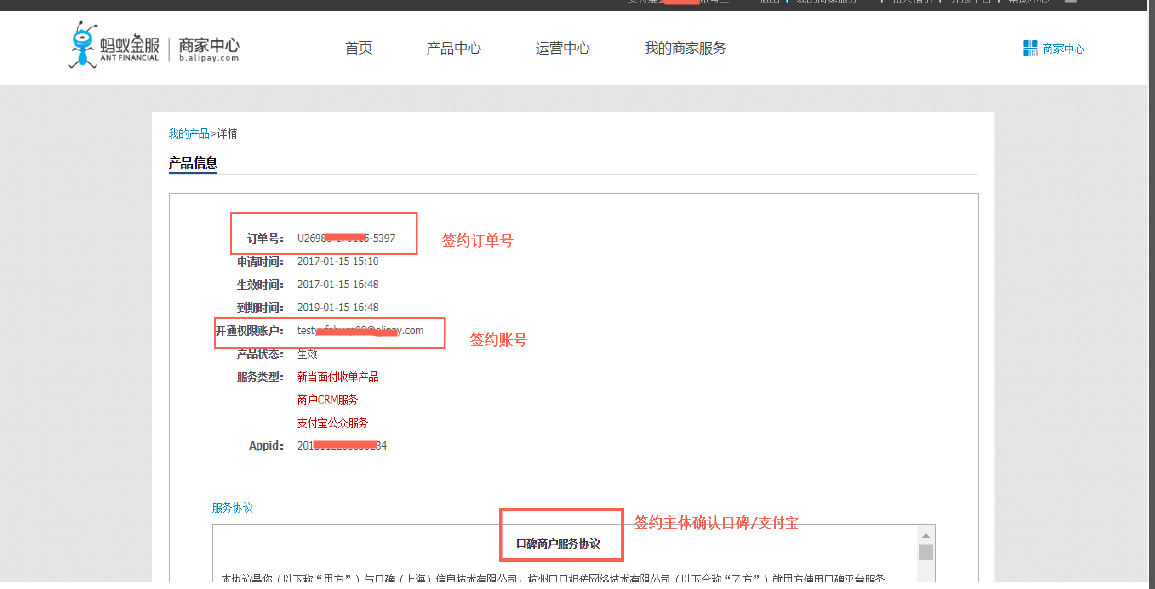Viewport: 1155px width, 589px height.
Task: Click the 详情 breadcrumb text
Action: [227, 134]
